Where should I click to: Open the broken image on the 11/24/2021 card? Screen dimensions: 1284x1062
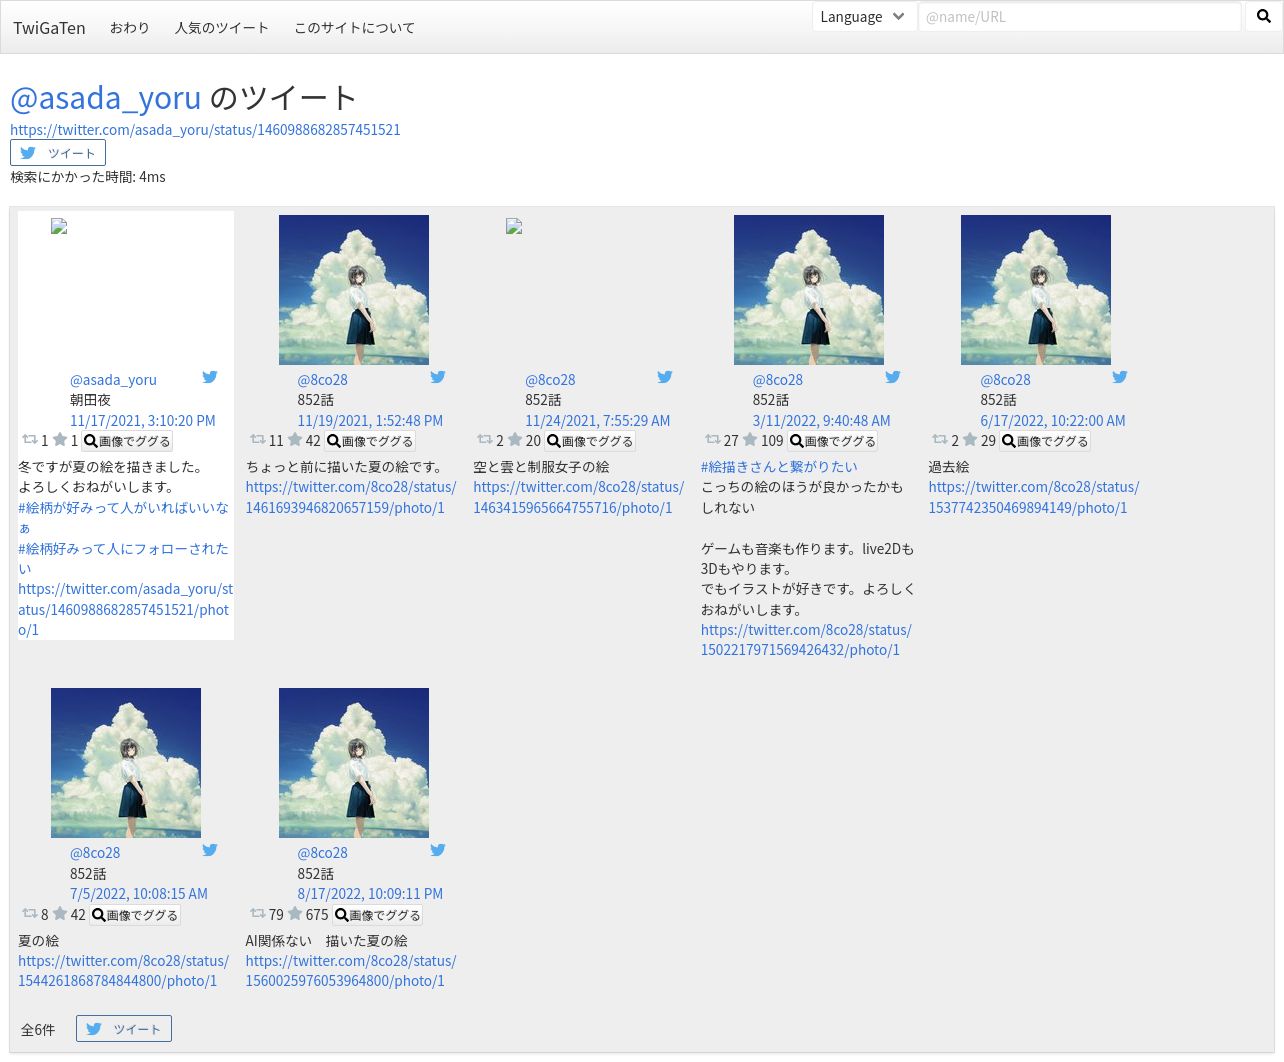514,227
